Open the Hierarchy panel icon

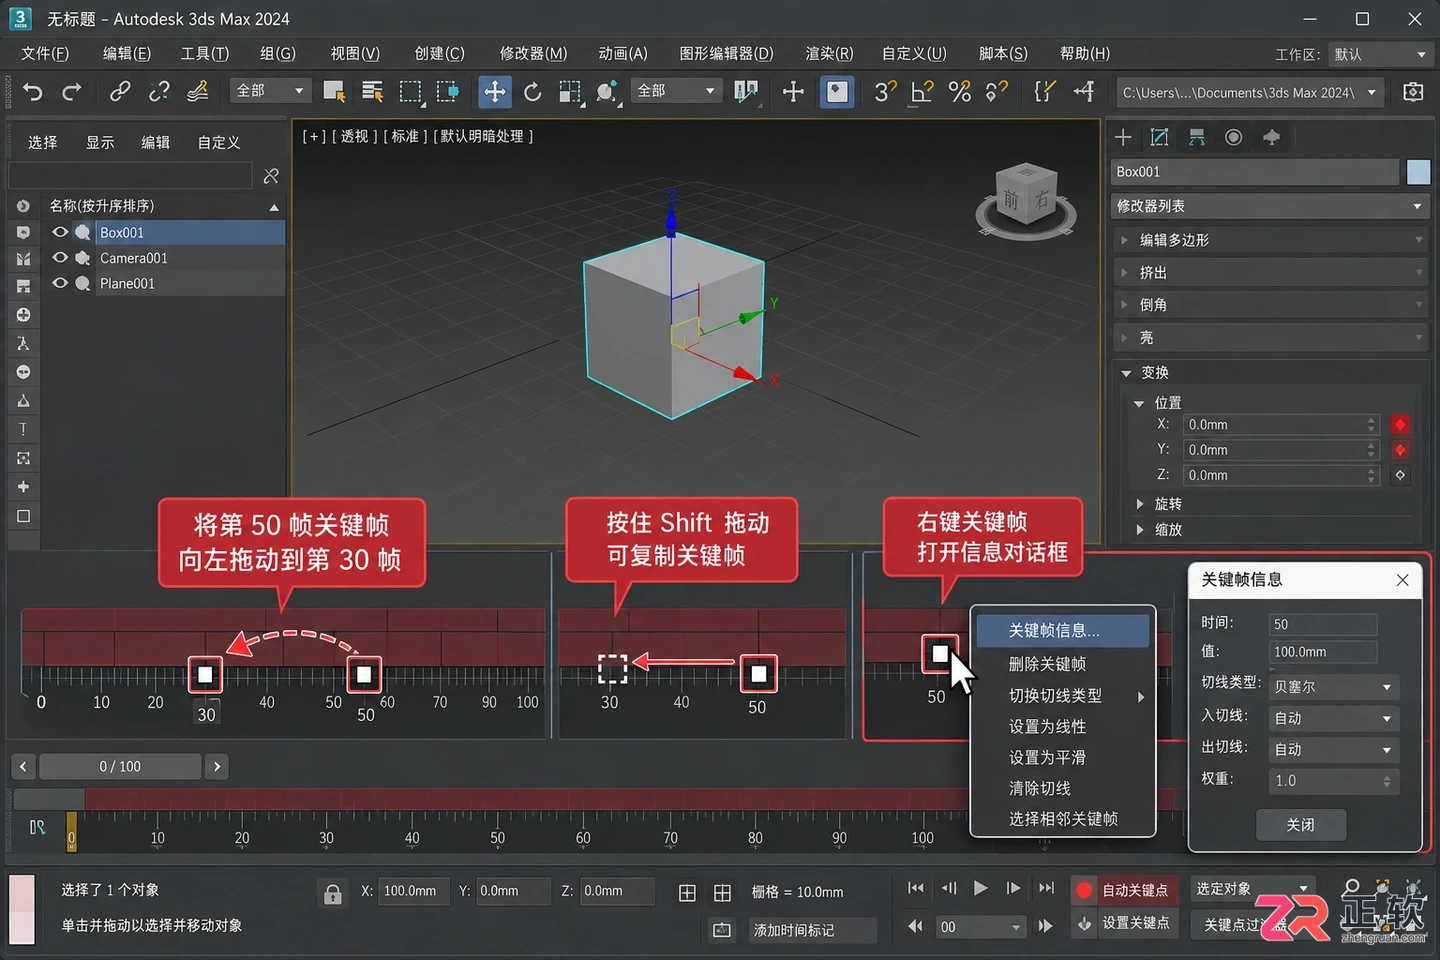click(1197, 137)
